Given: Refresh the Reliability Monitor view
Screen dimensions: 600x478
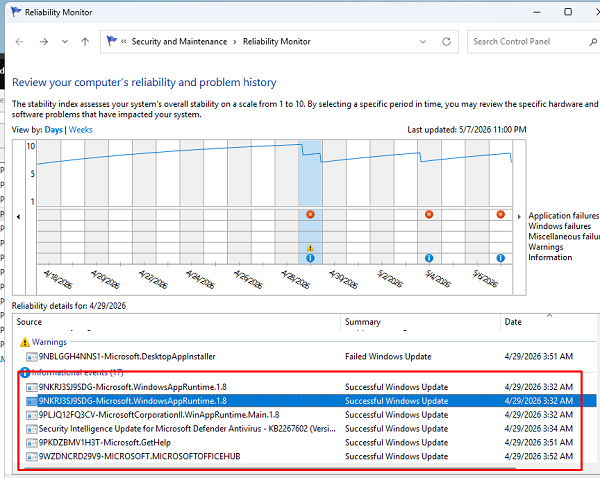Looking at the screenshot, I should [x=446, y=42].
